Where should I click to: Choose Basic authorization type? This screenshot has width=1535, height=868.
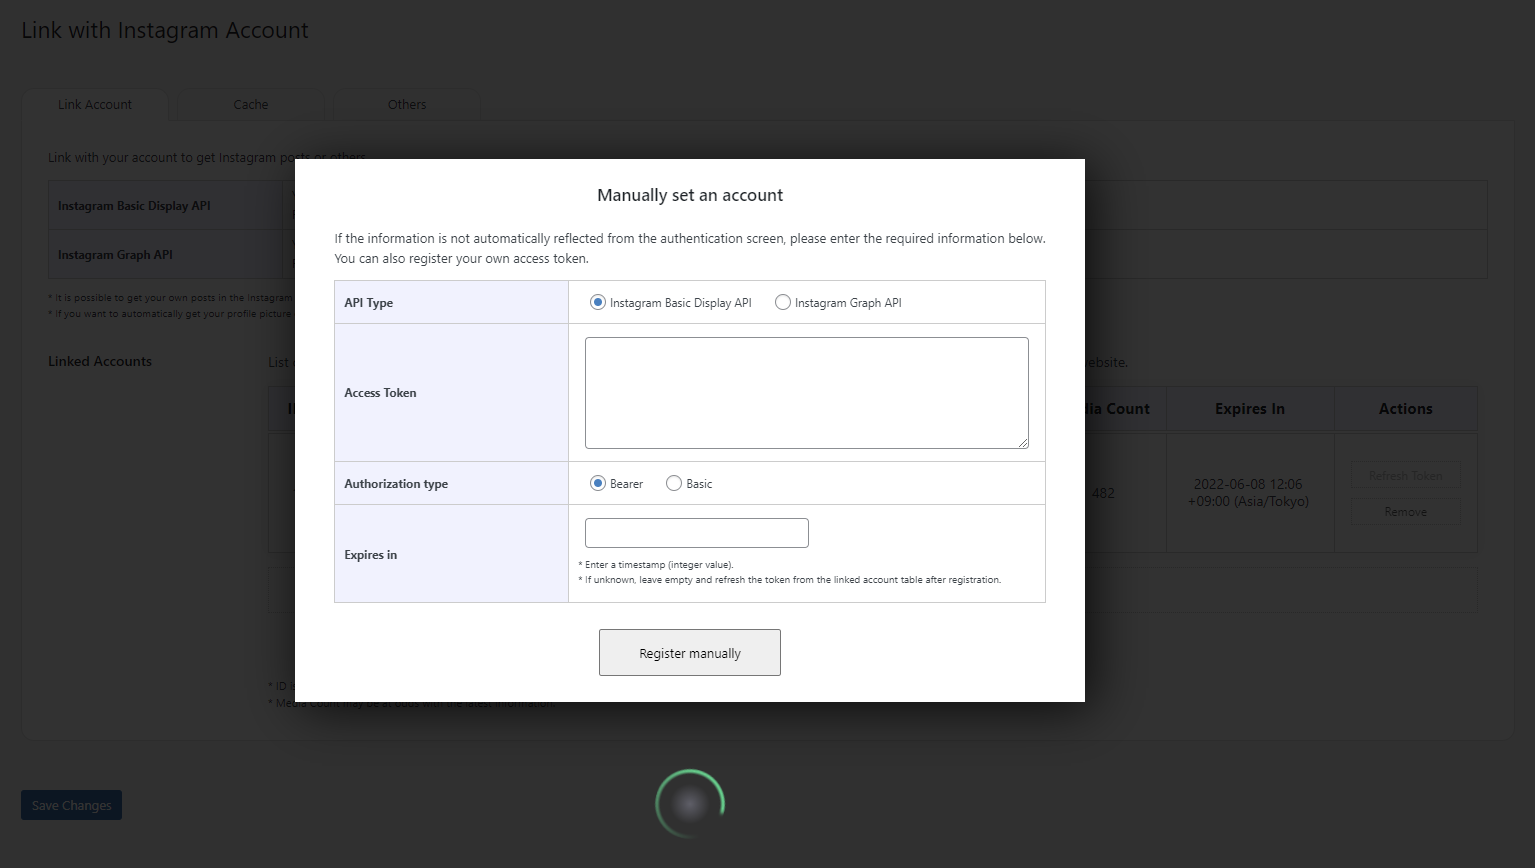(x=674, y=483)
